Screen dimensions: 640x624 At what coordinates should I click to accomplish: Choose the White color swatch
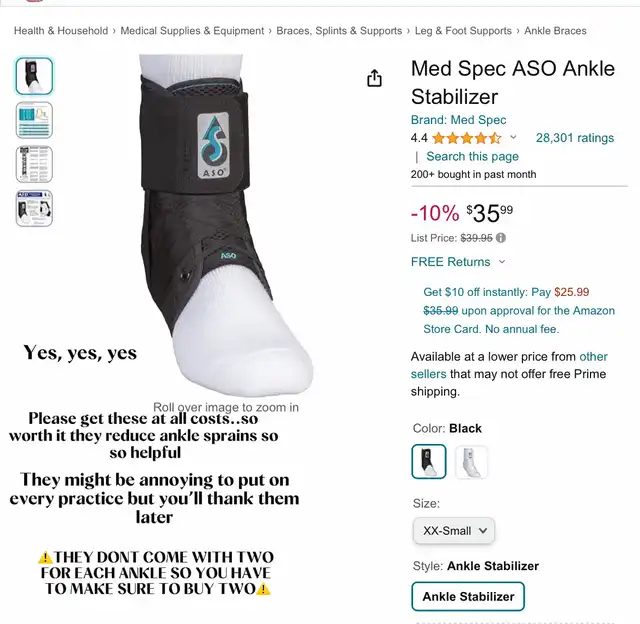tap(471, 462)
